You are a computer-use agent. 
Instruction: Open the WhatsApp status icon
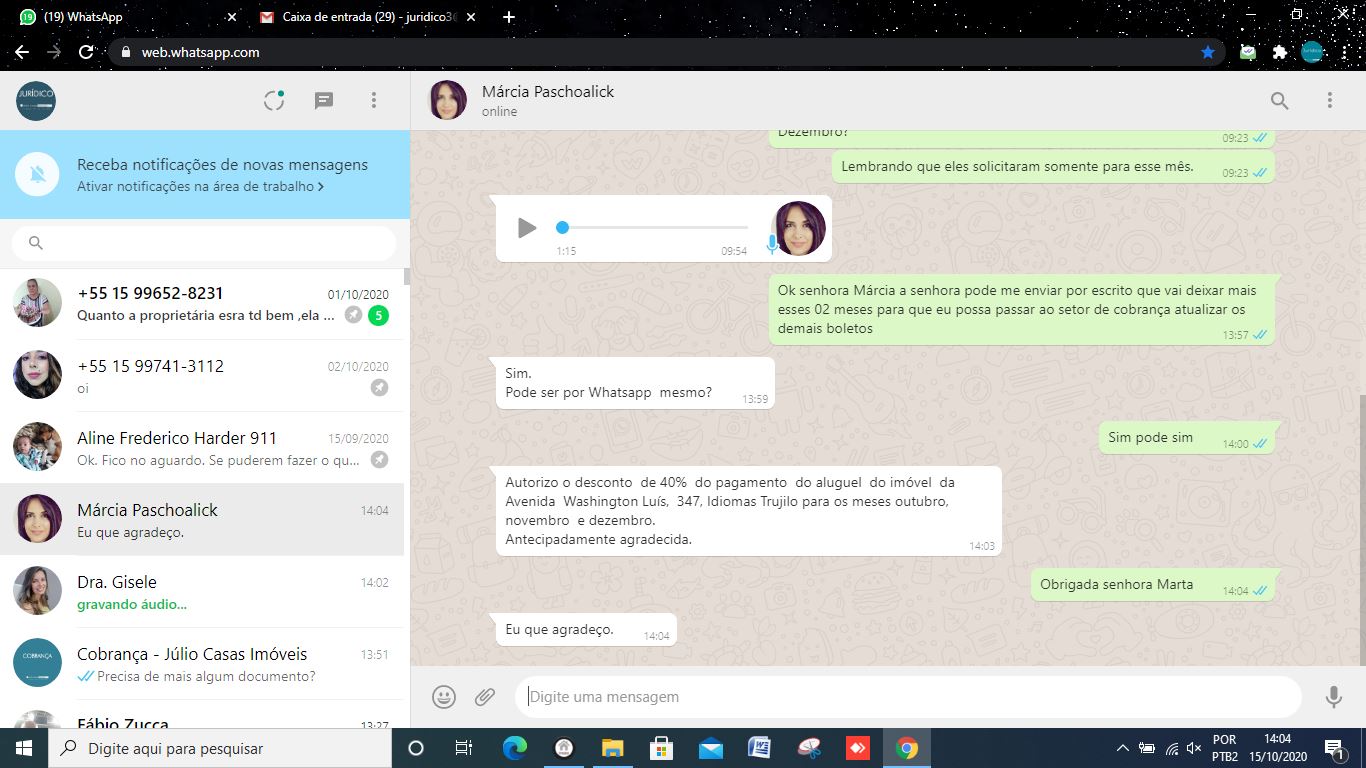pos(274,100)
